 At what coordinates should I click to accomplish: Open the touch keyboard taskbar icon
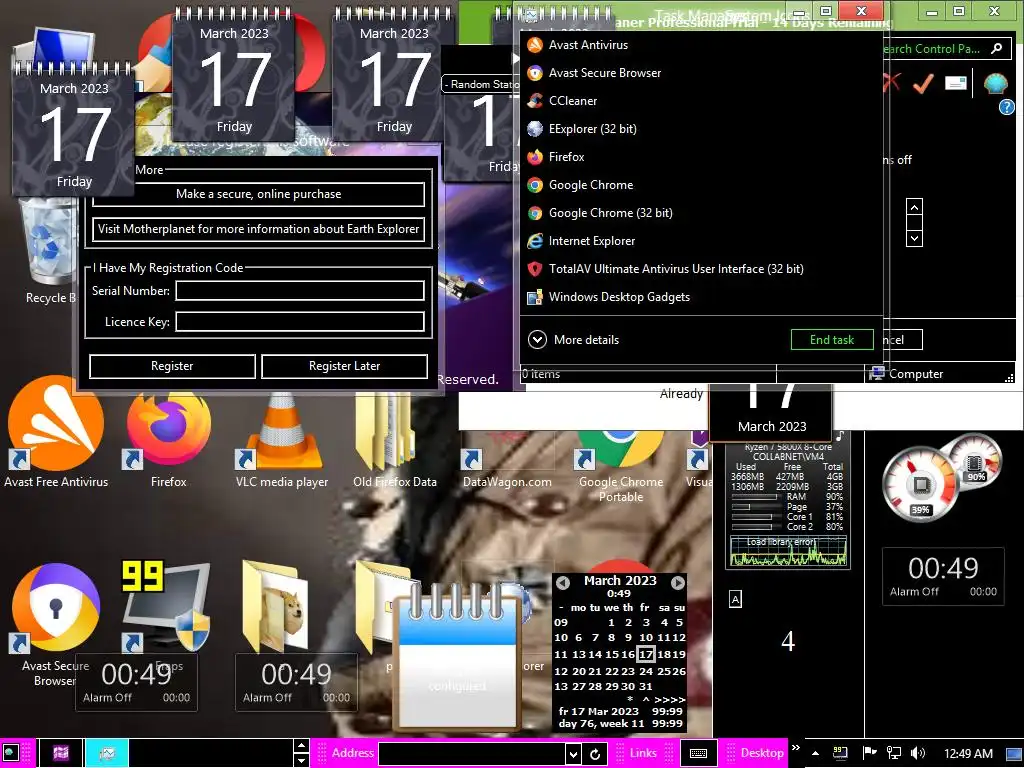pyautogui.click(x=698, y=754)
